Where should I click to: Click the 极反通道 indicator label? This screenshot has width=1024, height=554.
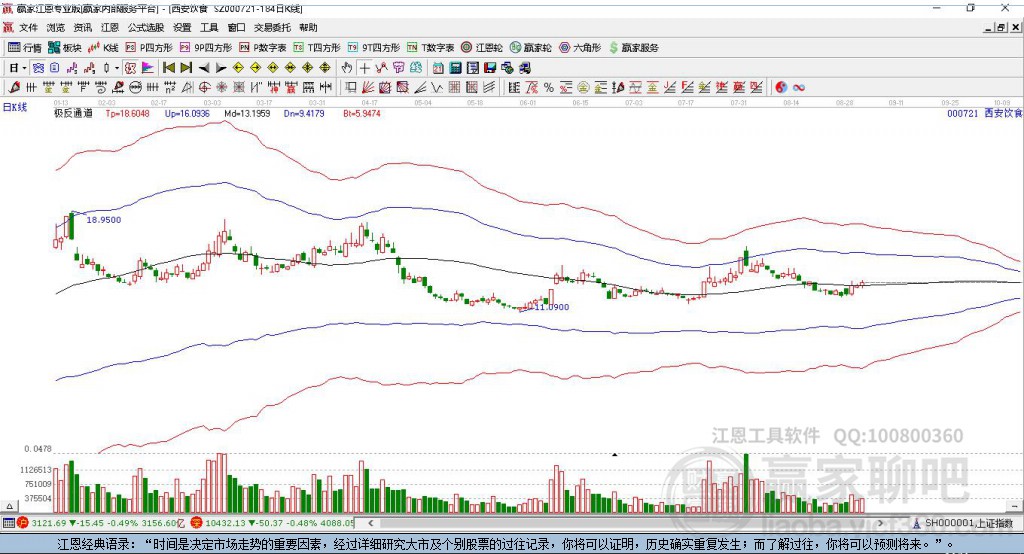(73, 113)
